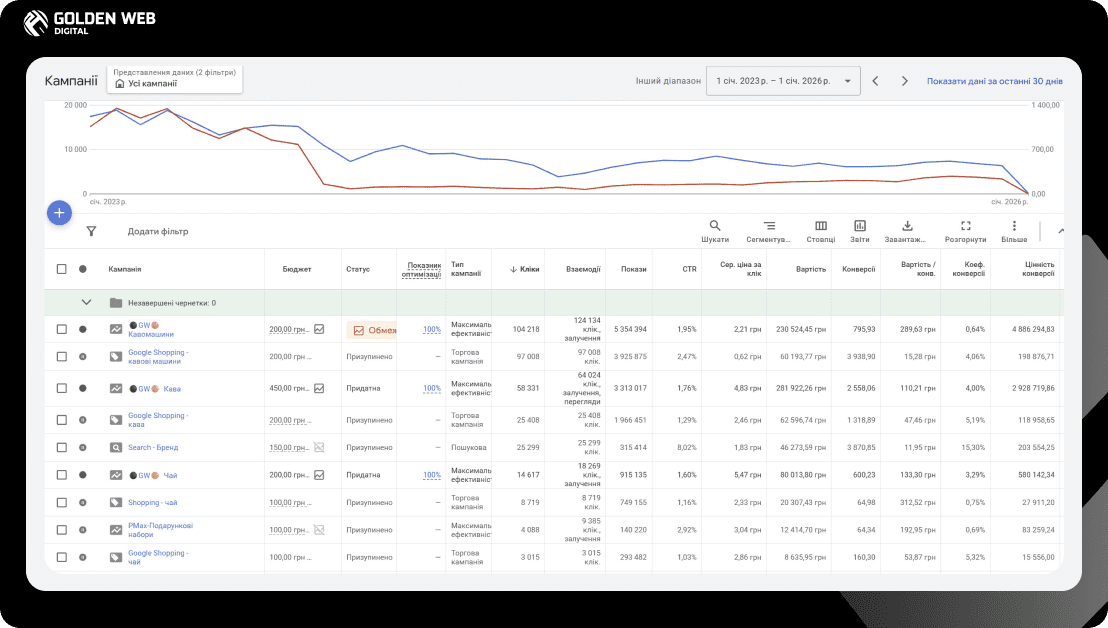Open the date range dropdown 1 січ. 2023

click(x=785, y=81)
